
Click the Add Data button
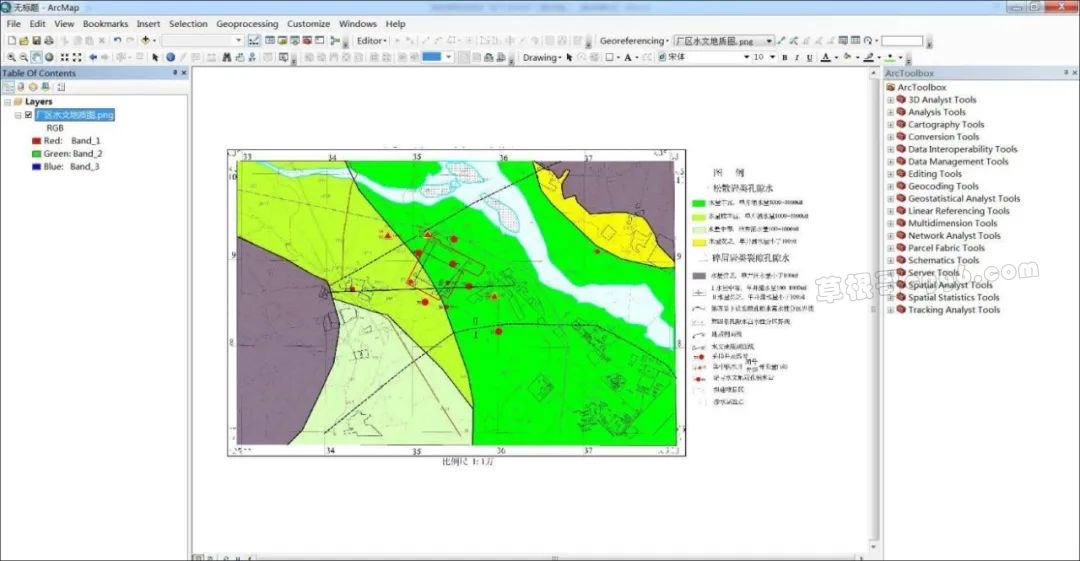tap(146, 41)
